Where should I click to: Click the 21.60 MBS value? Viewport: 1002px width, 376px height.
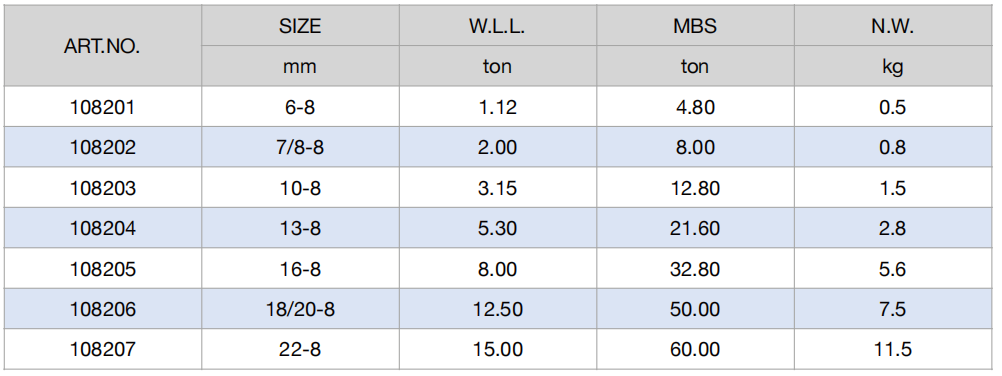tap(695, 228)
